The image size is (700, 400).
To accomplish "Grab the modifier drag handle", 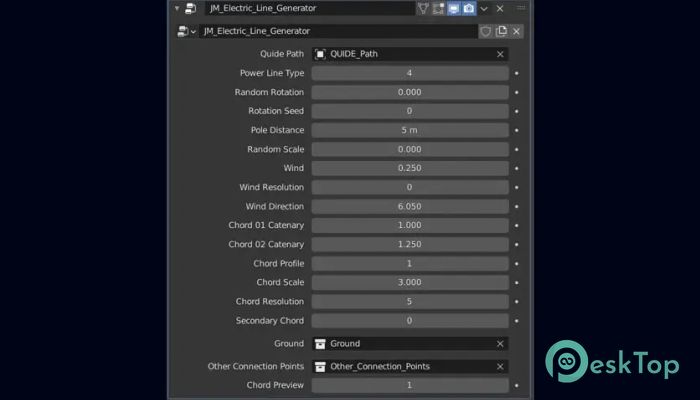I will coord(521,8).
